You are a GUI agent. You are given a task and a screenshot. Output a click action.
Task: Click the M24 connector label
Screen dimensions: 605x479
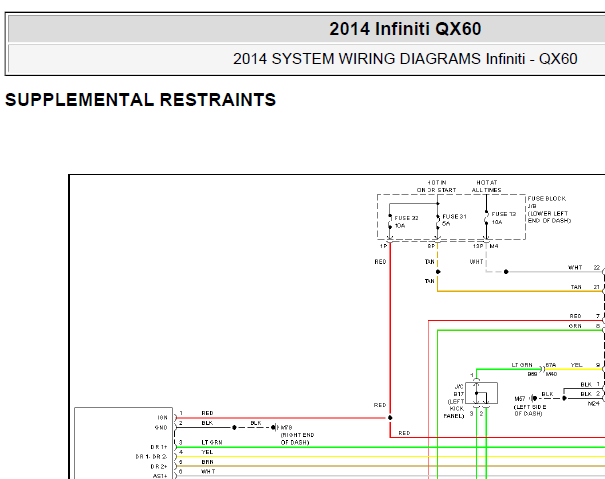coord(593,403)
